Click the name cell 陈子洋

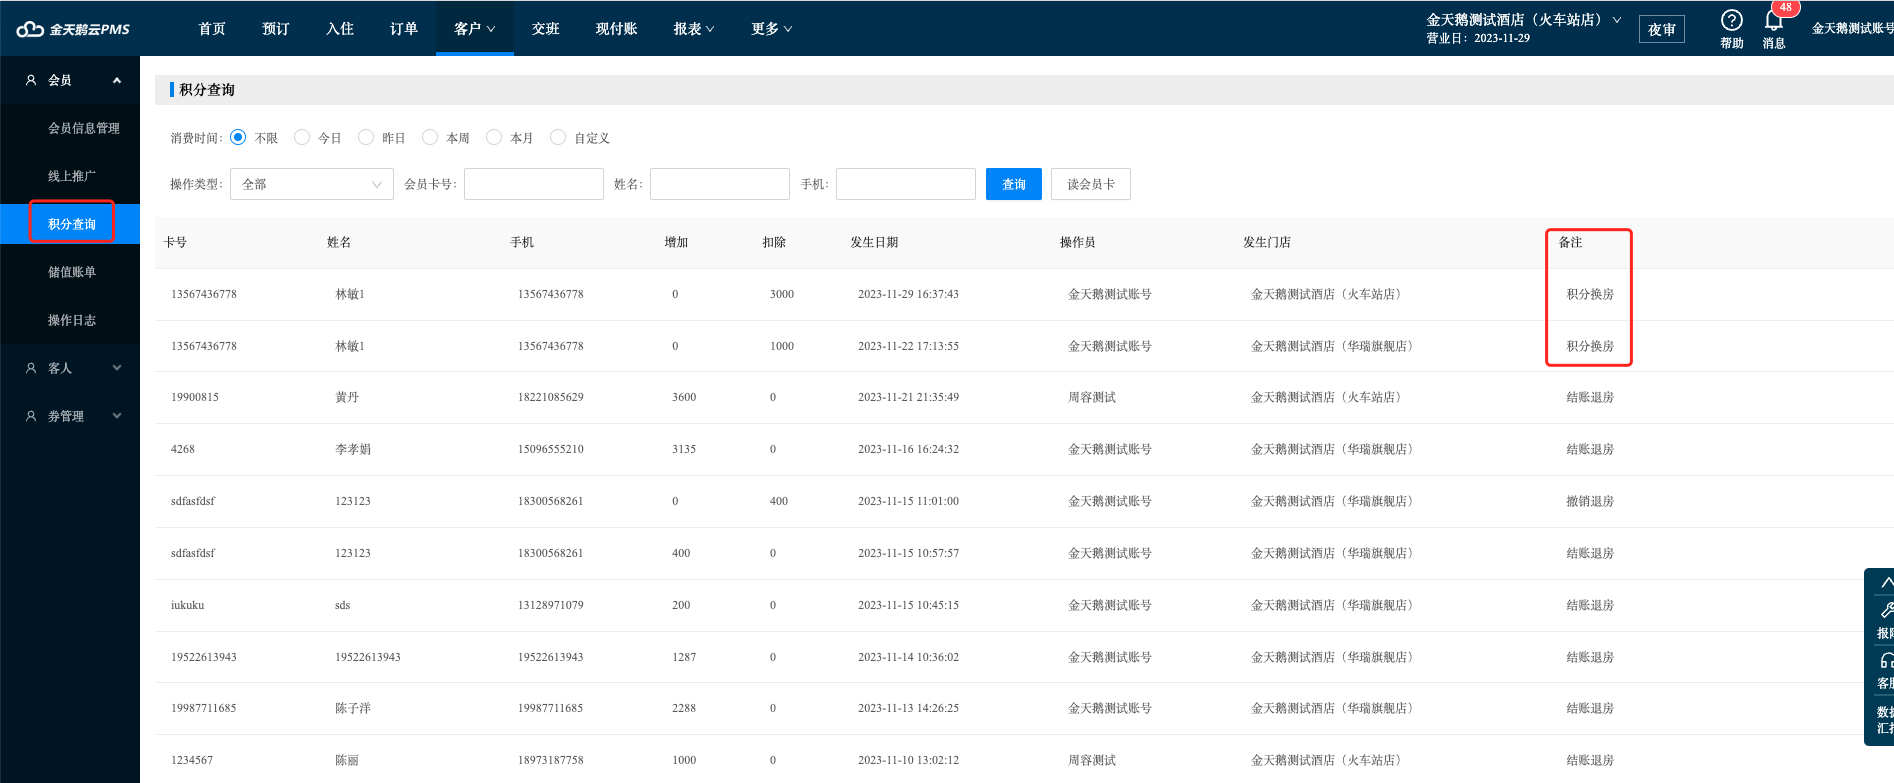[353, 708]
